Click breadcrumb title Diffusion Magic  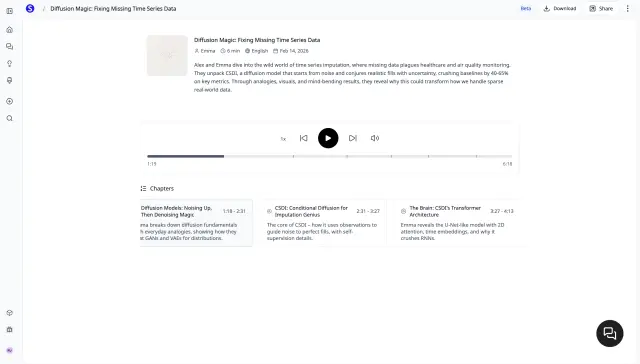[x=113, y=9]
